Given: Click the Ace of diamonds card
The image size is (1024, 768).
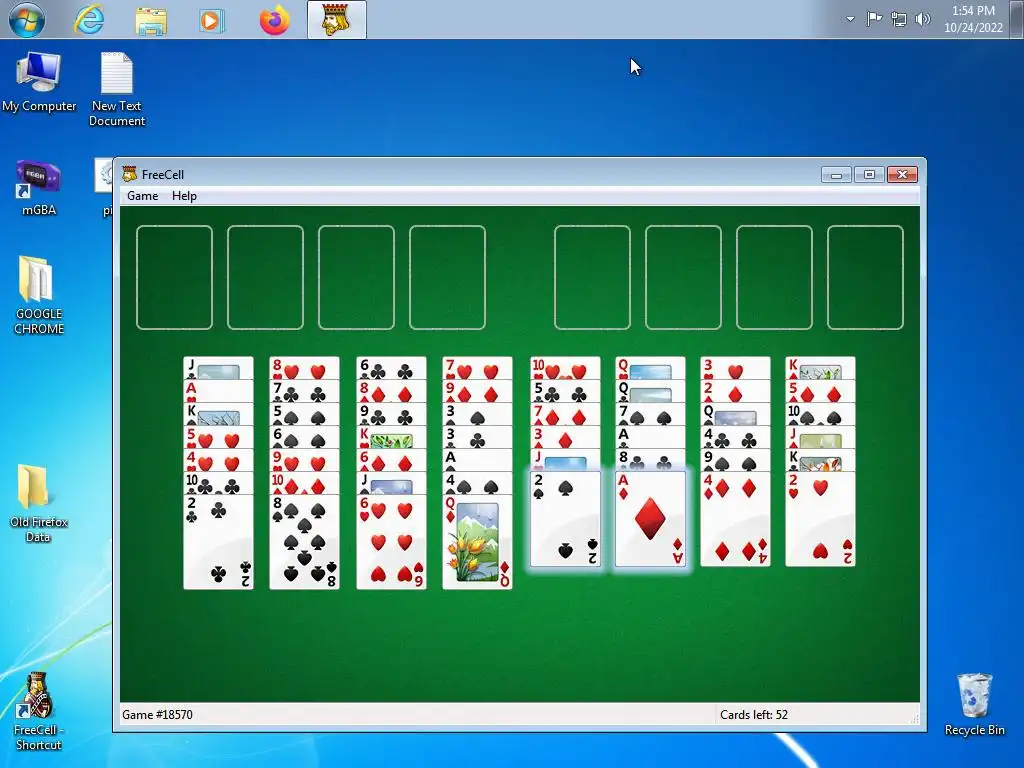Looking at the screenshot, I should (x=650, y=519).
